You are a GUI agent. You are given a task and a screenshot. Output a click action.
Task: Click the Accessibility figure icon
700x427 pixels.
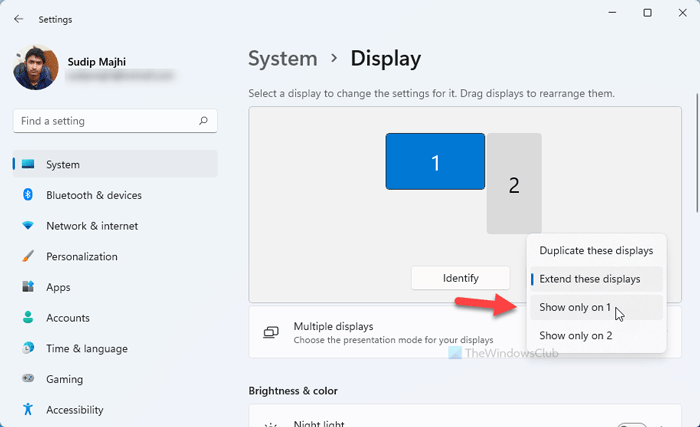pyautogui.click(x=28, y=410)
